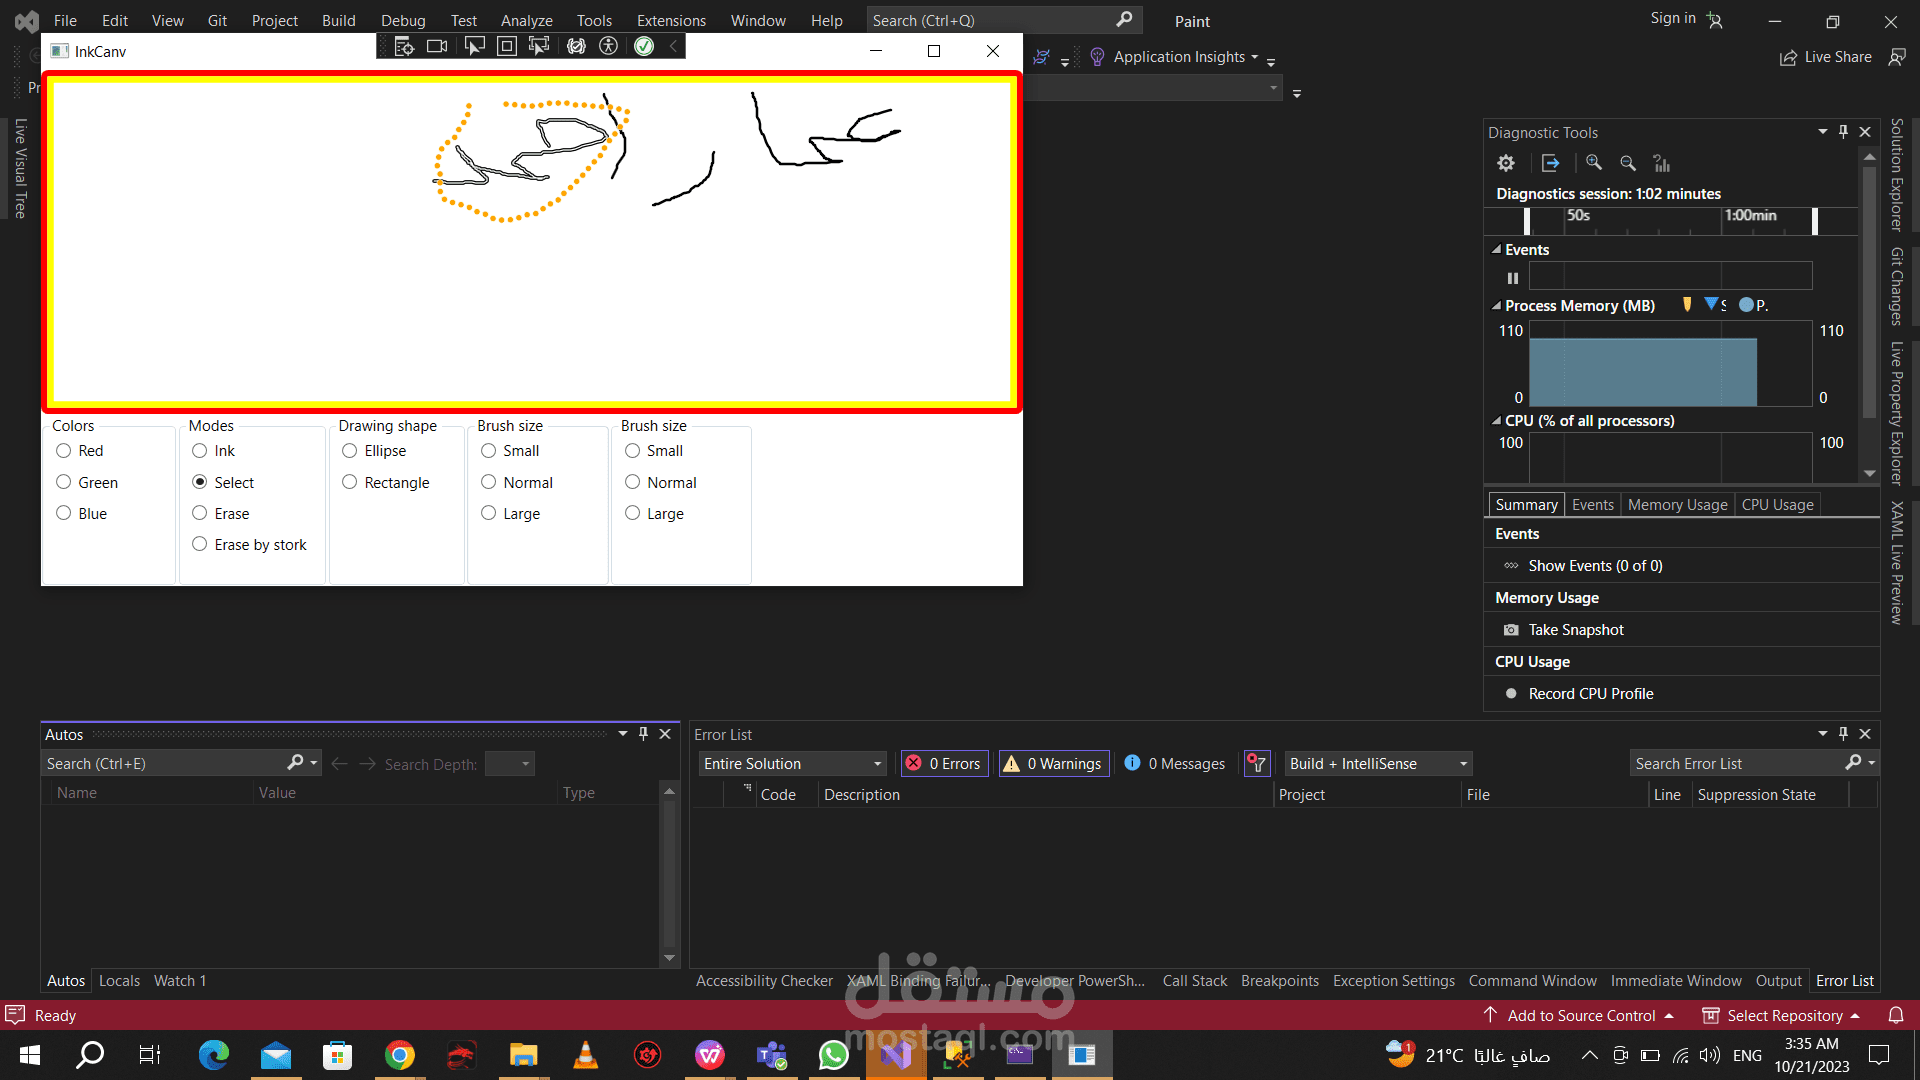Toggle the Error List filter funnel icon
The width and height of the screenshot is (1920, 1080).
pyautogui.click(x=1256, y=764)
